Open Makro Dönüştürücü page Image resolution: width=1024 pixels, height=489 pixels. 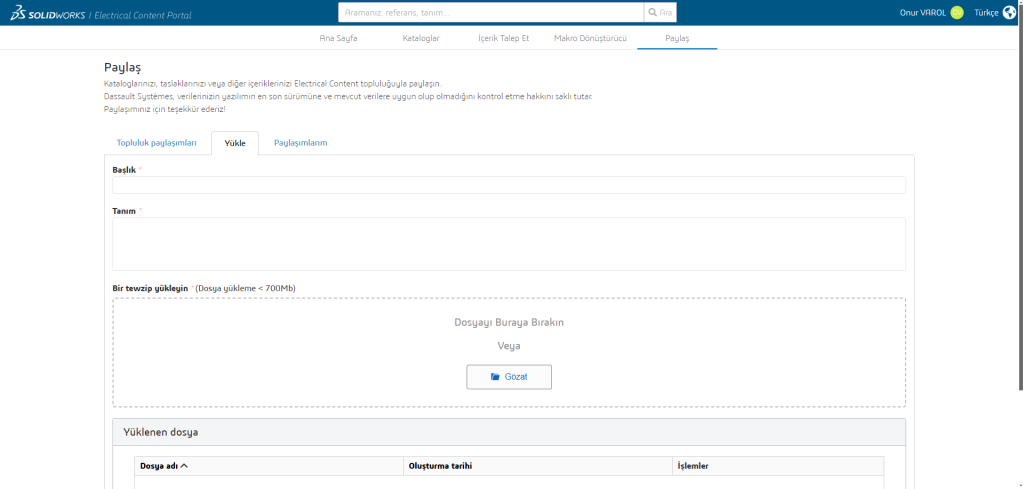[x=590, y=38]
